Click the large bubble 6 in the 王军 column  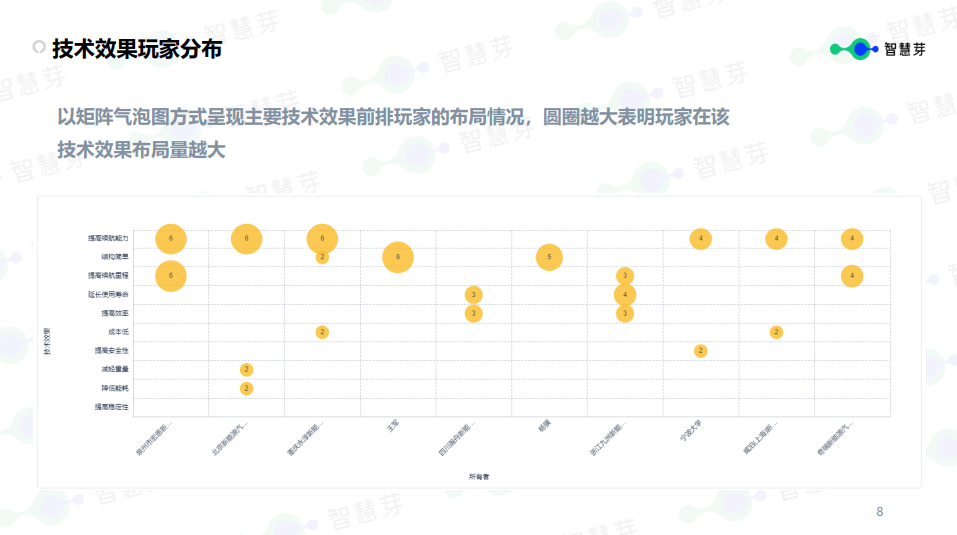click(x=398, y=257)
